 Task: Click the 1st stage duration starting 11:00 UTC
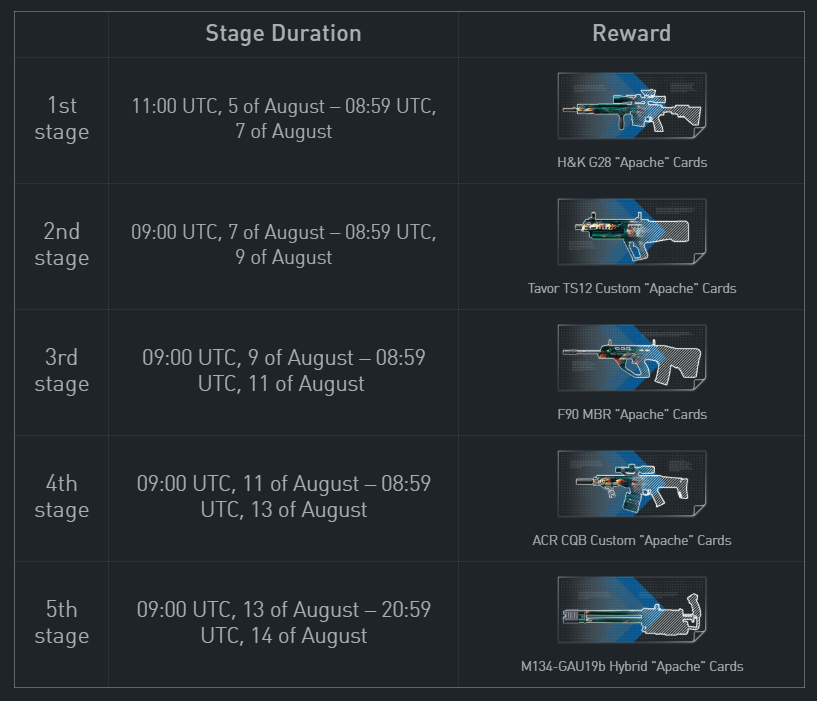point(283,119)
